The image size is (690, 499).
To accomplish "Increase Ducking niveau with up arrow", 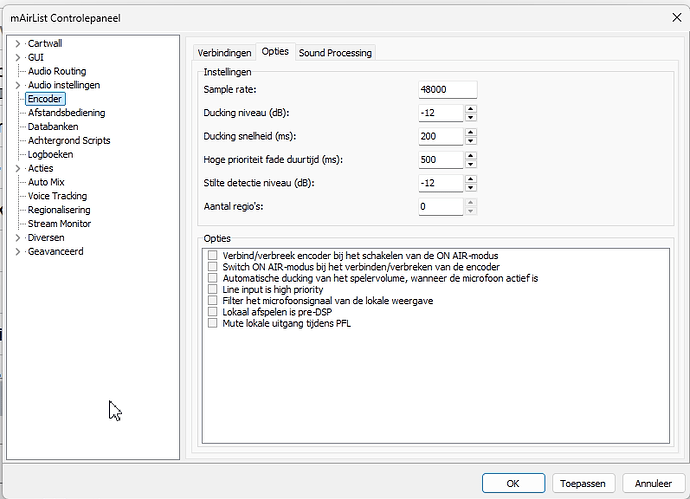I will tap(470, 109).
